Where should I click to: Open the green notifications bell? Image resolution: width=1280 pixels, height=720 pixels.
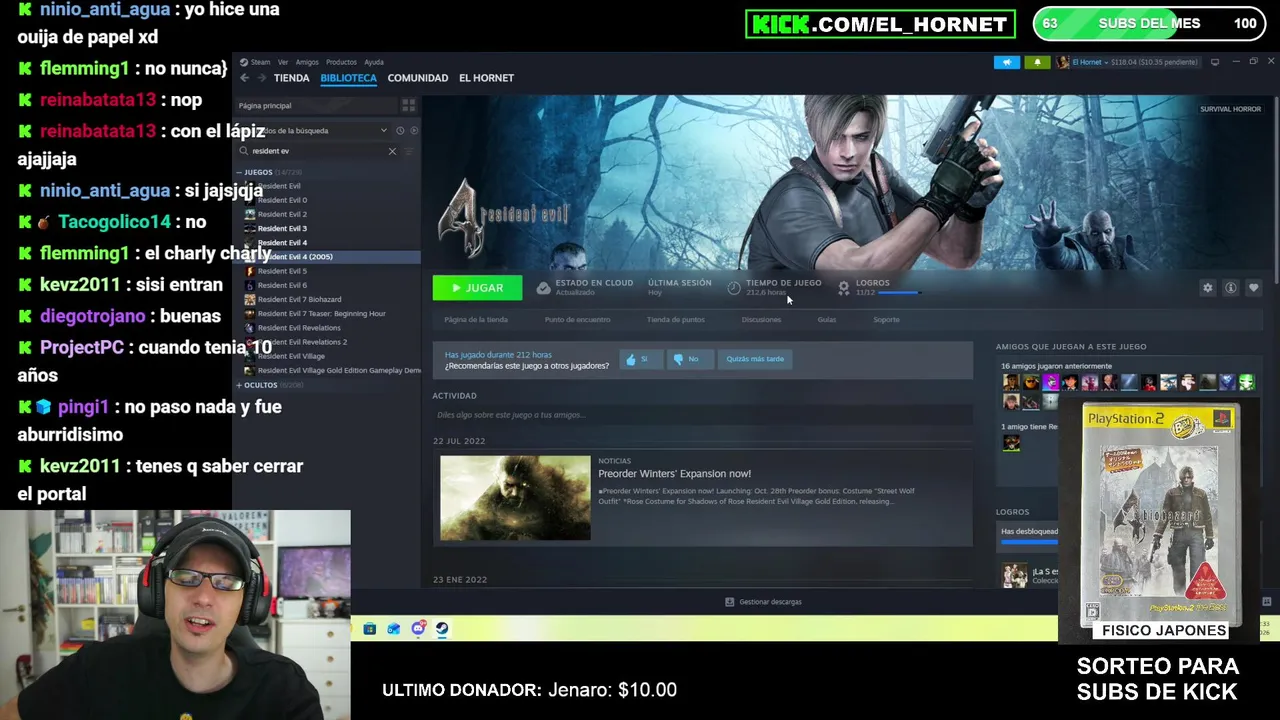tap(1037, 62)
